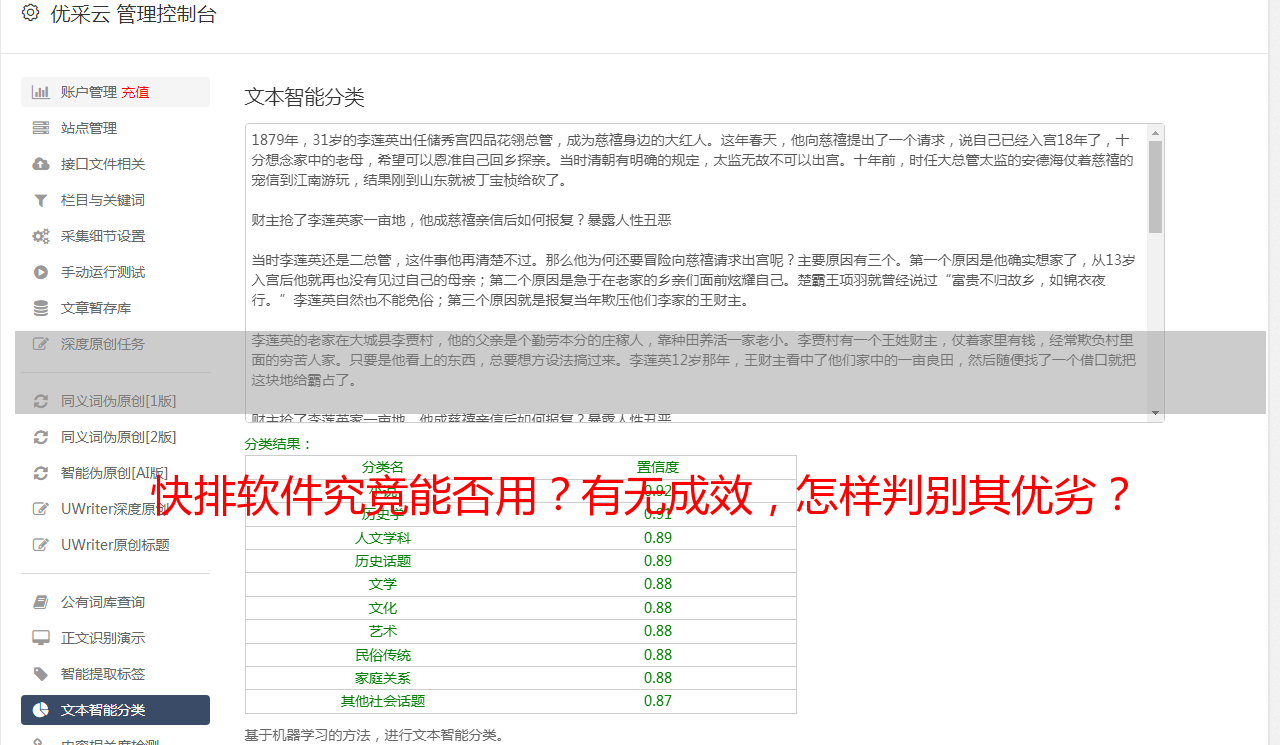Click the pie chart icon next to 文本智能分类
This screenshot has height=745, width=1280.
pyautogui.click(x=41, y=710)
